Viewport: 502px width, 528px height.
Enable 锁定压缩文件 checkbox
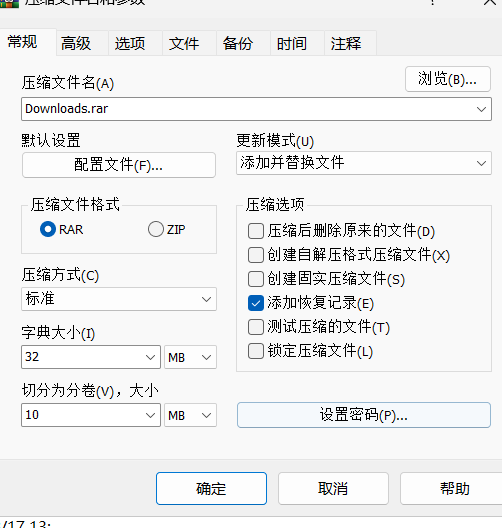(x=256, y=351)
